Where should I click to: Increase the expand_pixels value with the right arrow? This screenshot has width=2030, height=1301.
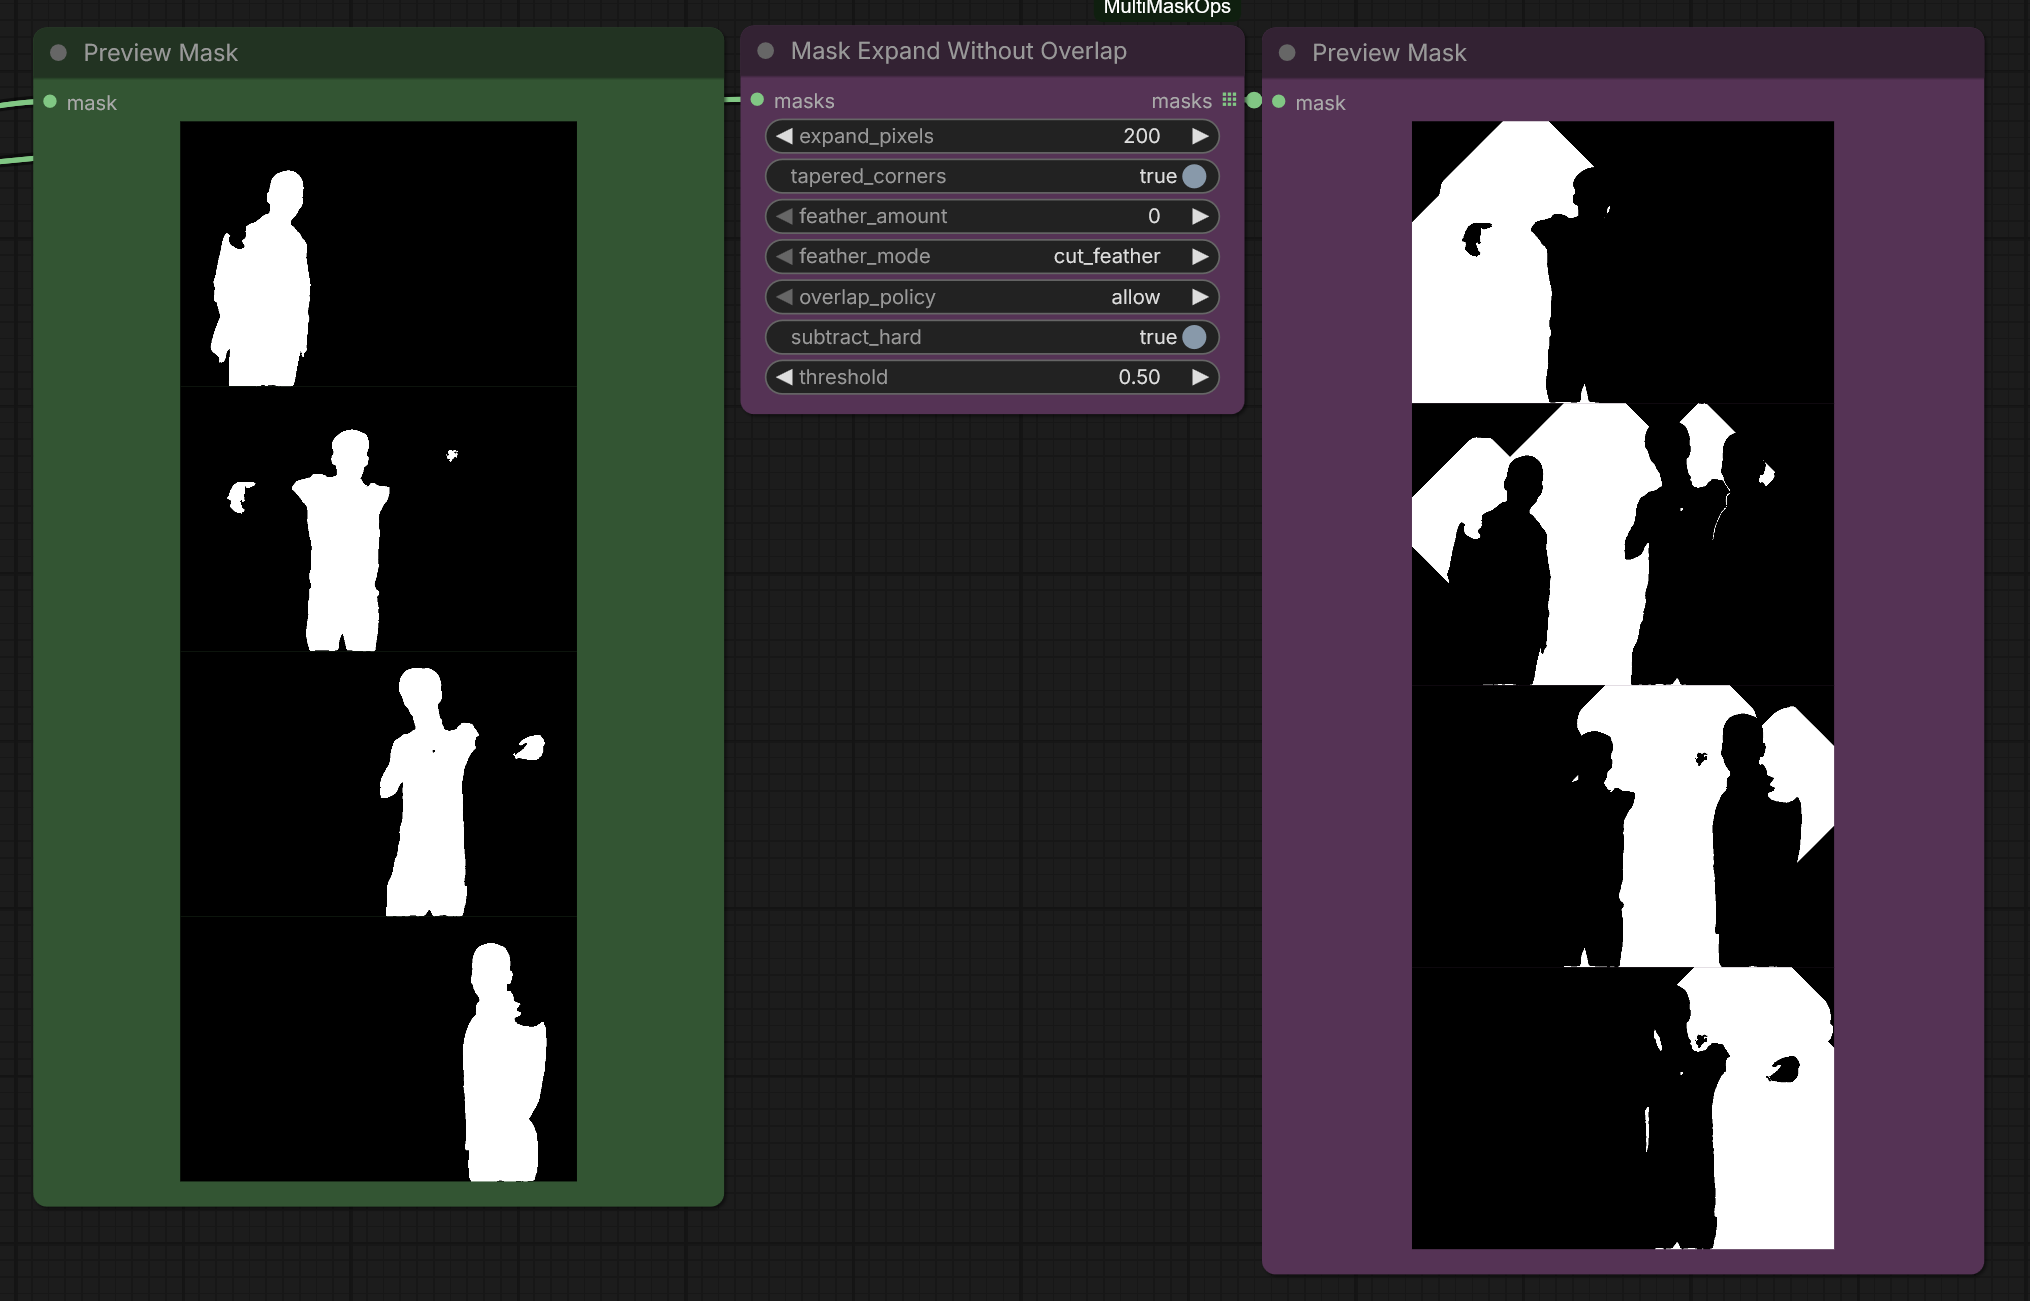[1200, 136]
